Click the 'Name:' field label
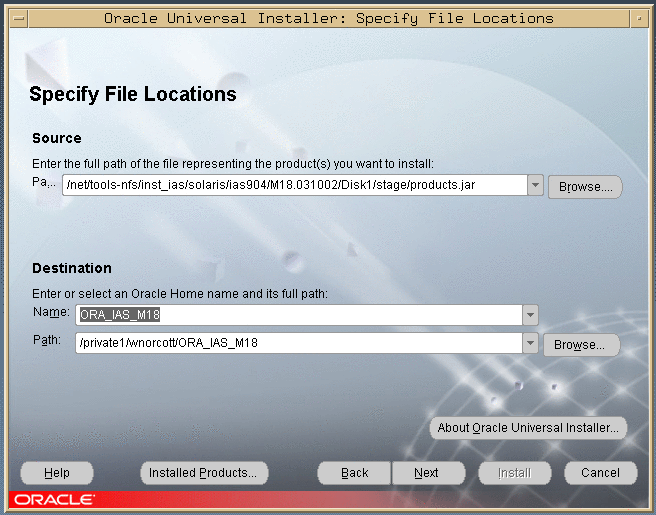Image resolution: width=656 pixels, height=515 pixels. click(51, 312)
